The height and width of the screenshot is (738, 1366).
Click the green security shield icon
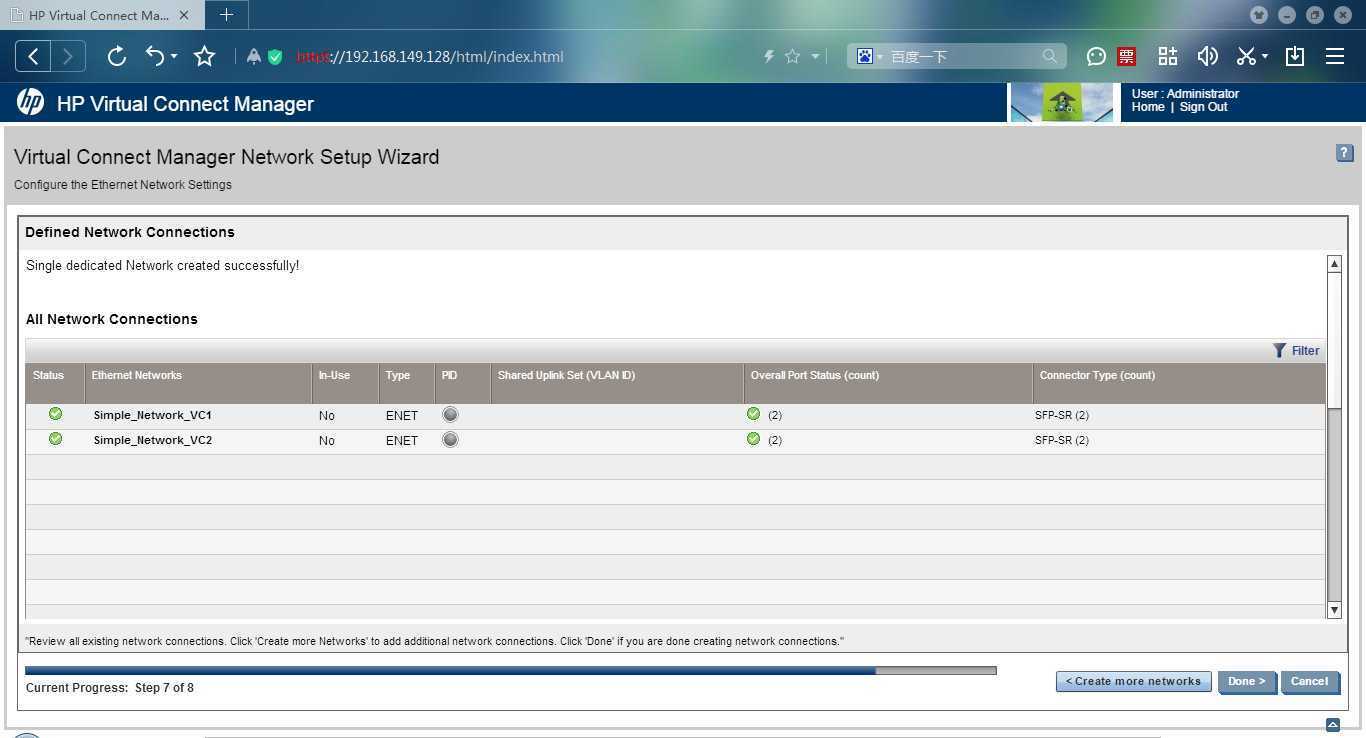pos(275,57)
